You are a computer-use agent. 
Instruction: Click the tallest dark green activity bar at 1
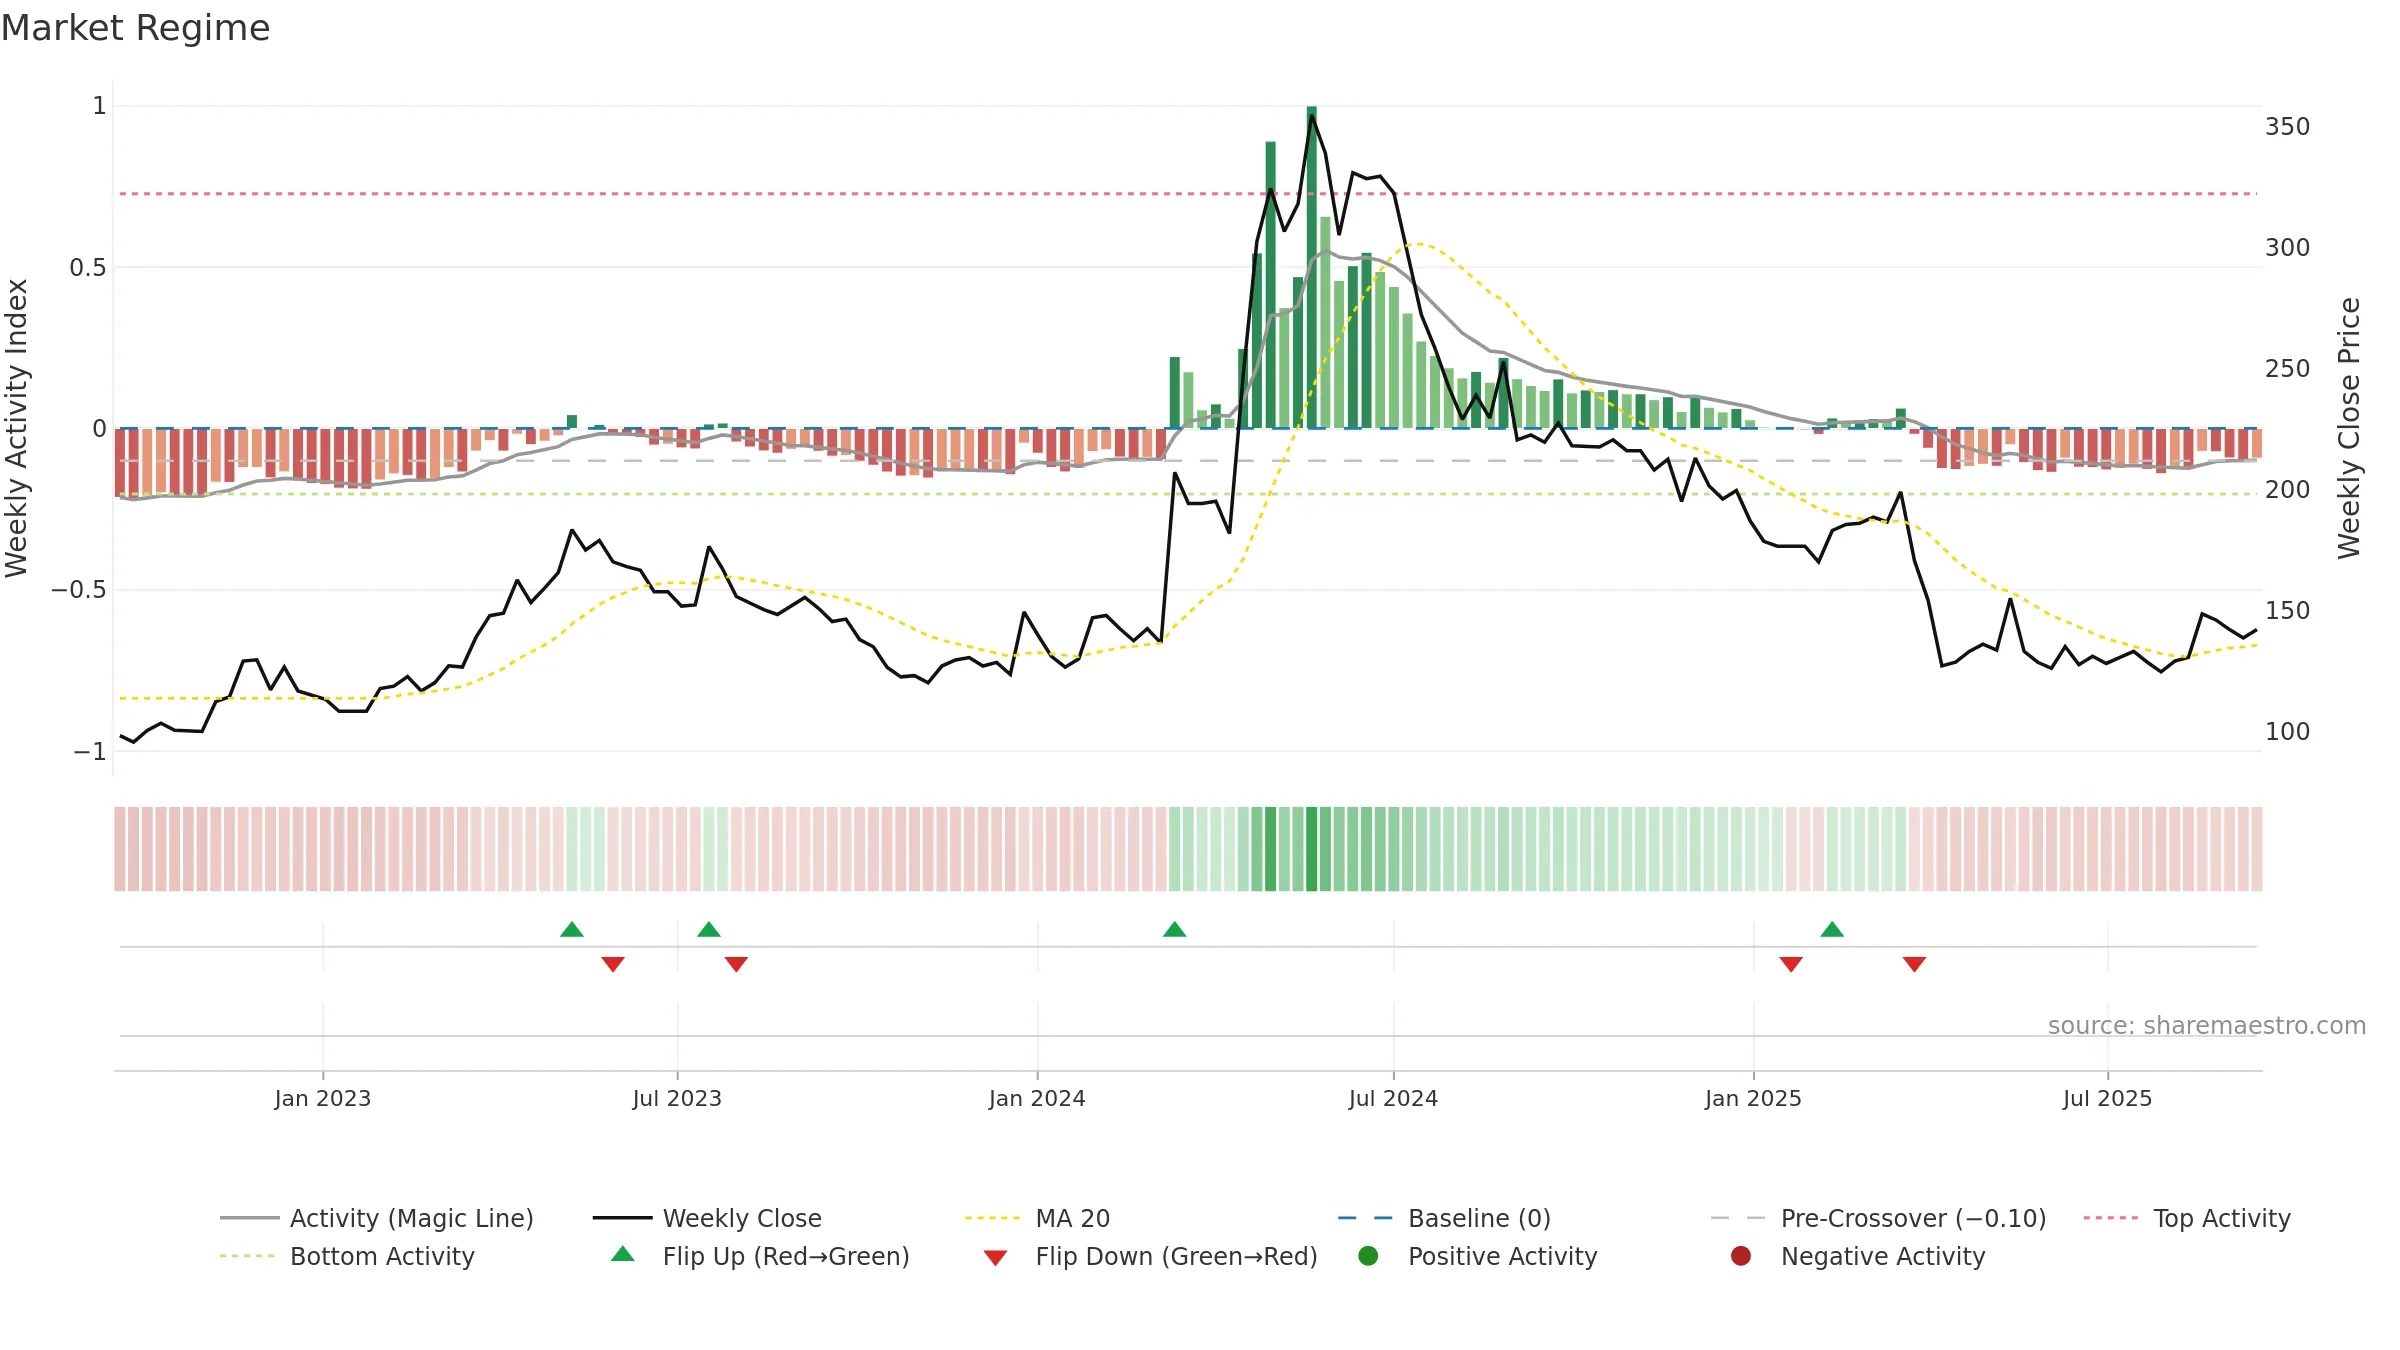coord(1312,267)
